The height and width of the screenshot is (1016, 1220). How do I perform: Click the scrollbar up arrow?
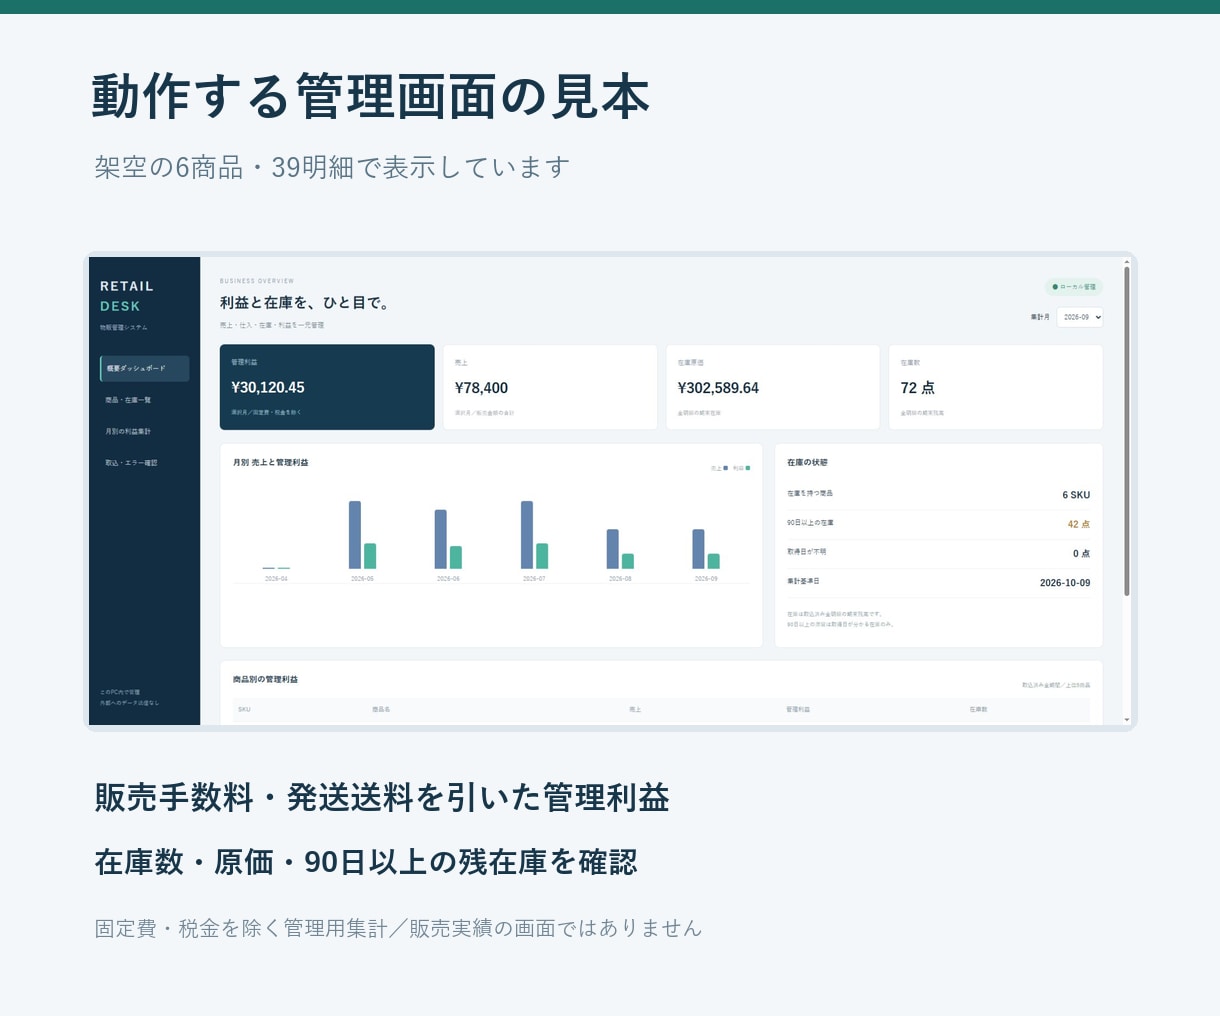point(1127,261)
